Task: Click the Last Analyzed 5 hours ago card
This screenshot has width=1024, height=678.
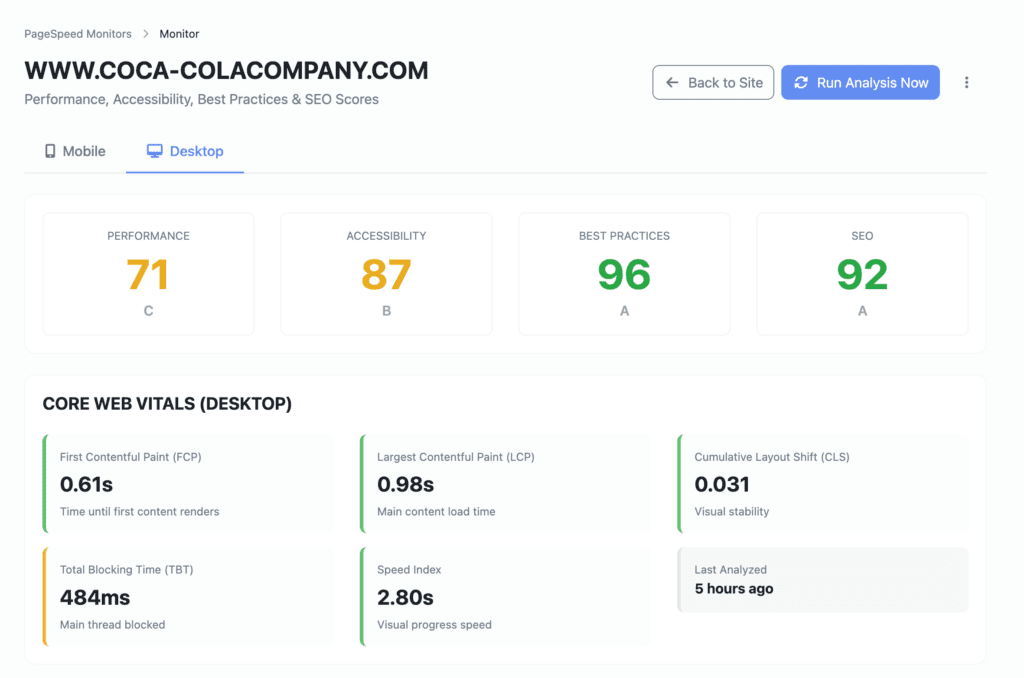Action: pyautogui.click(x=822, y=579)
